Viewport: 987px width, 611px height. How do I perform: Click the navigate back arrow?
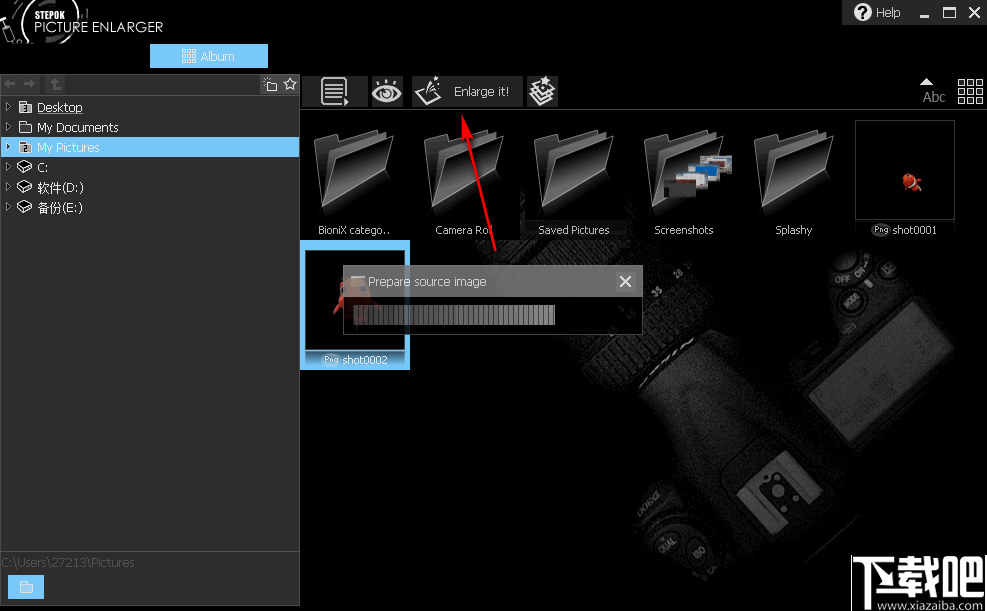point(10,84)
